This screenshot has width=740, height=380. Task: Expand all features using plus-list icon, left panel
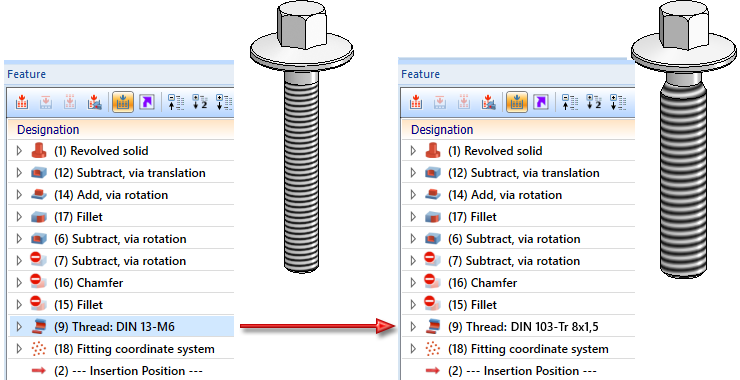[224, 102]
